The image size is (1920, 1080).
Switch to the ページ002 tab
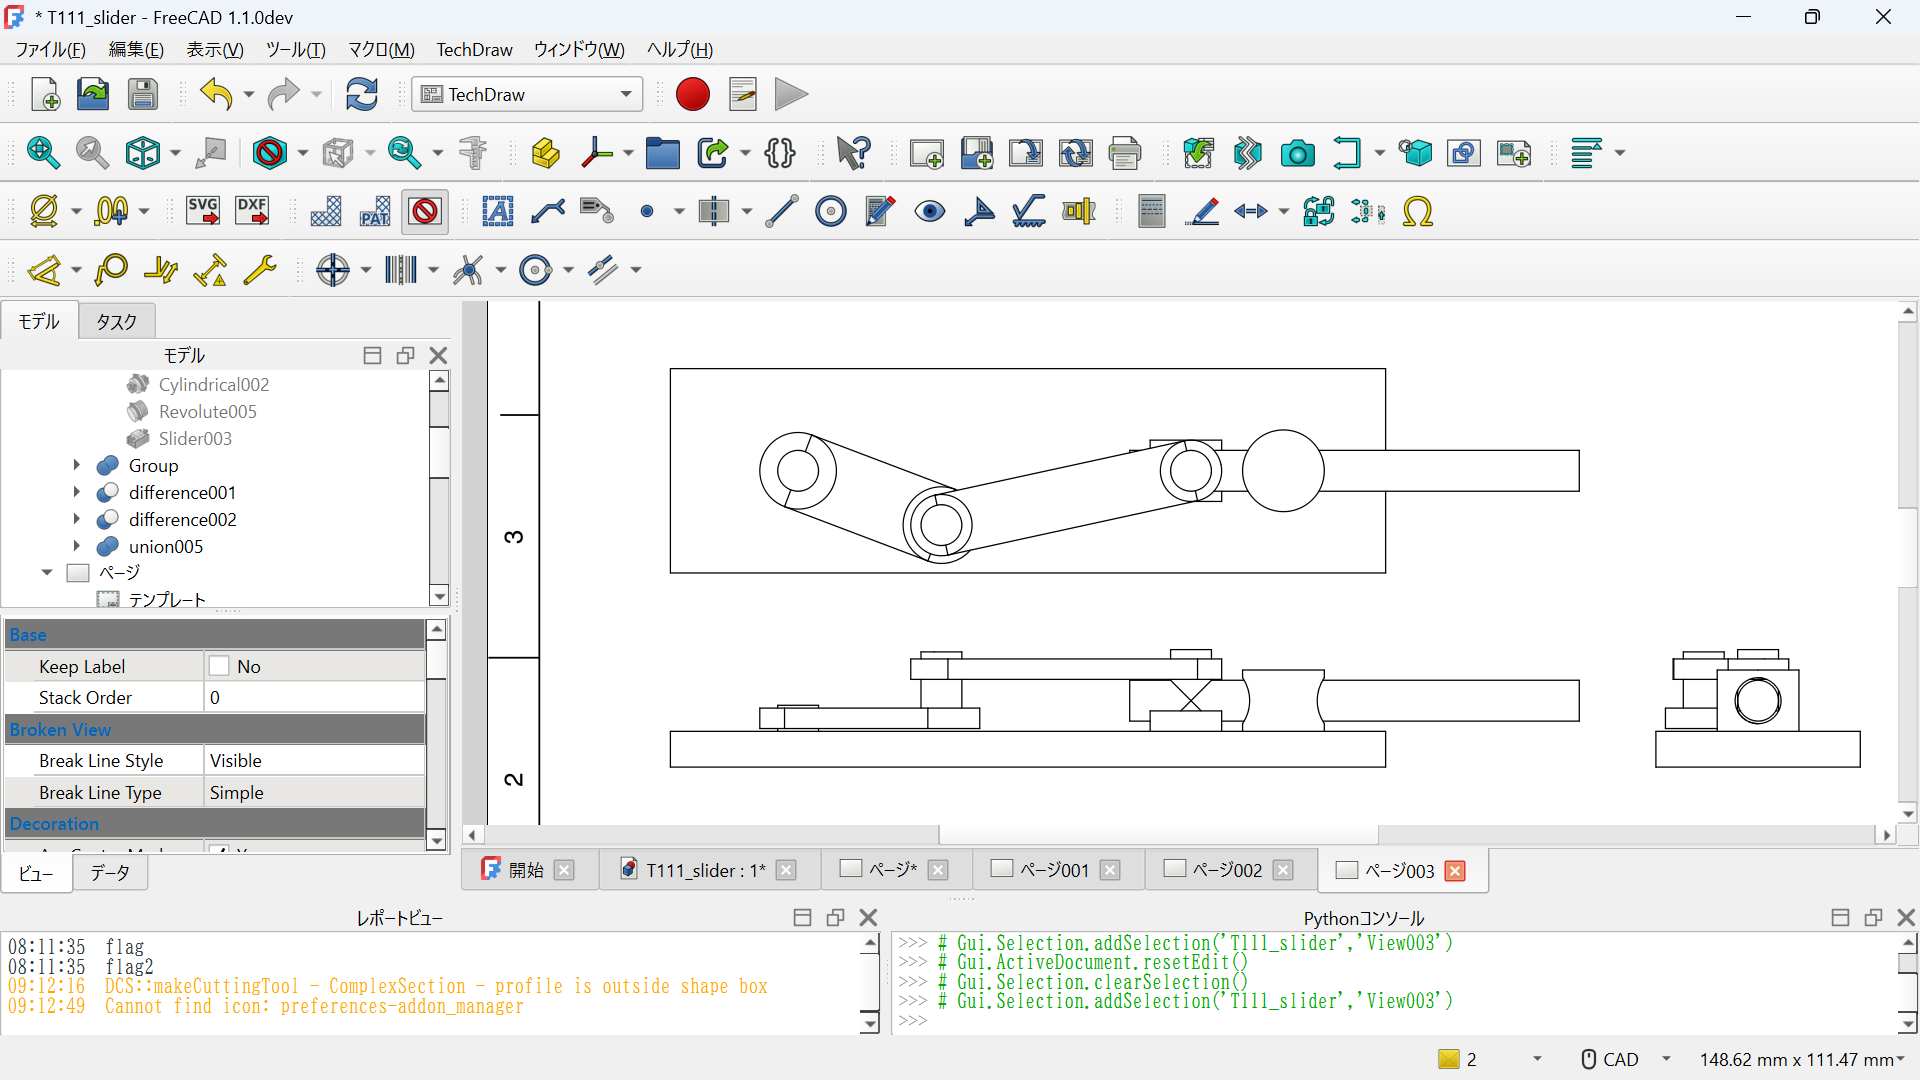[x=1226, y=870]
